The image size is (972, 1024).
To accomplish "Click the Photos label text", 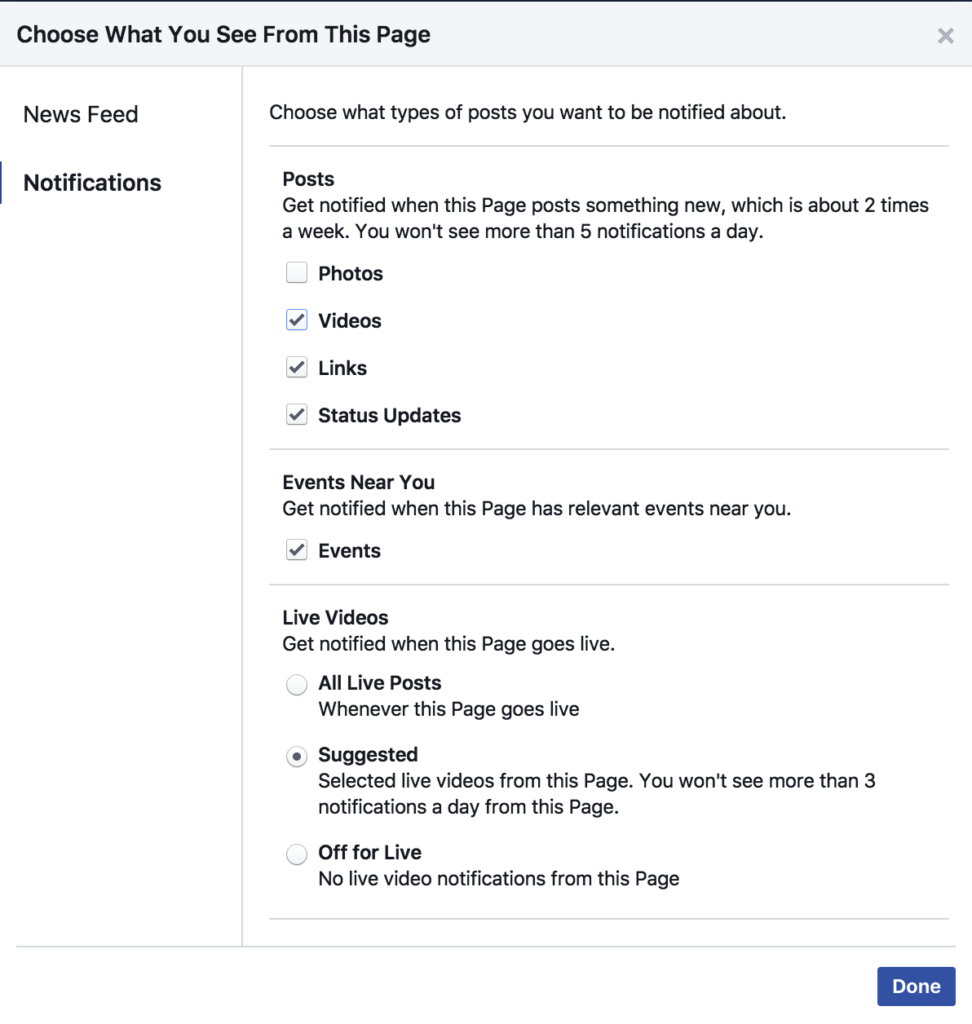I will pyautogui.click(x=350, y=273).
